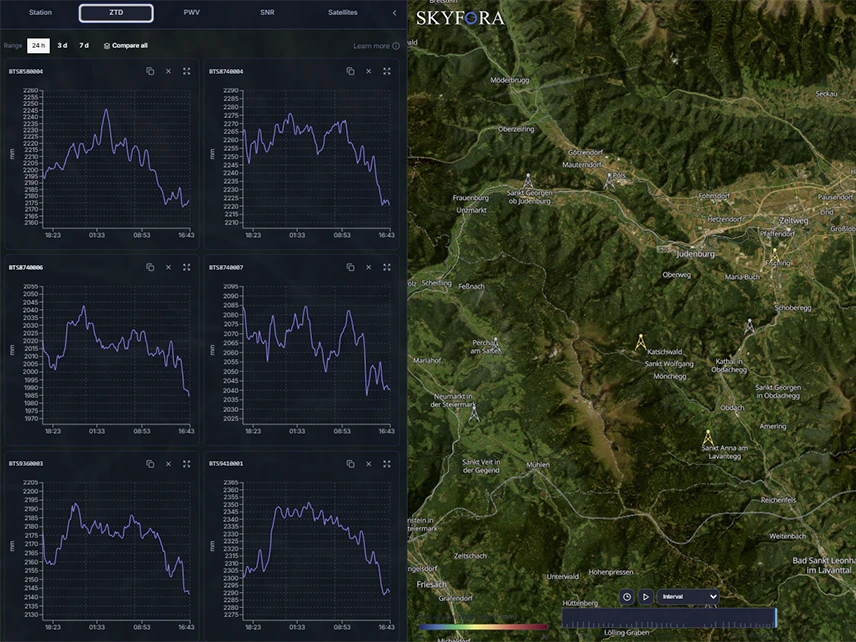Copy the BTS8740007 chart

click(x=350, y=267)
